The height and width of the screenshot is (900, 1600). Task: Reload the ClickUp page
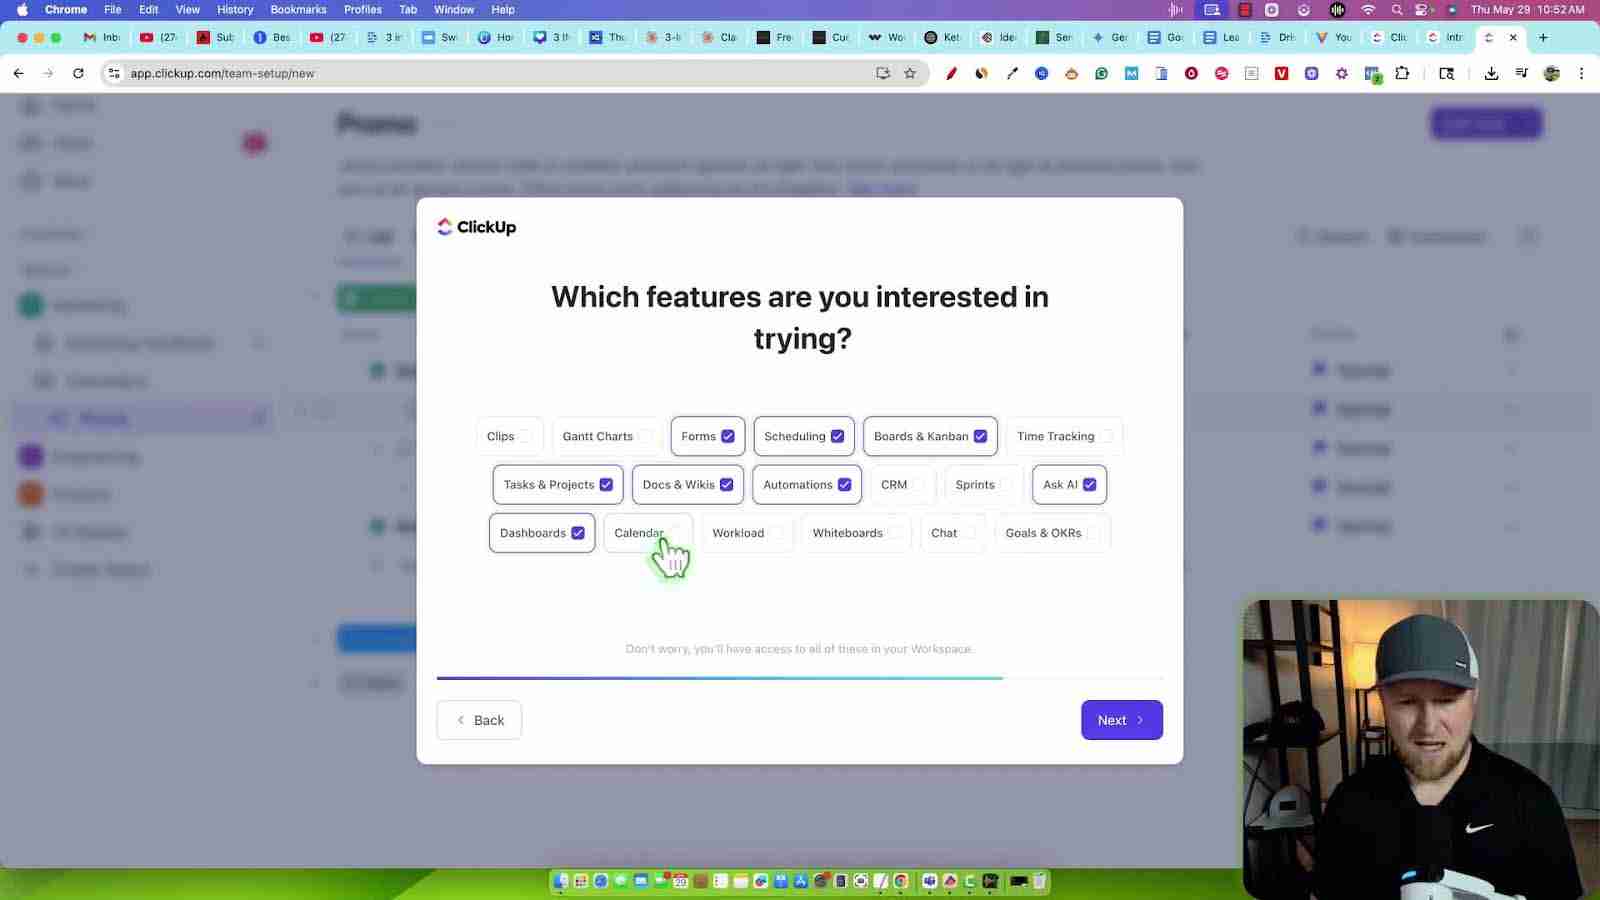78,73
